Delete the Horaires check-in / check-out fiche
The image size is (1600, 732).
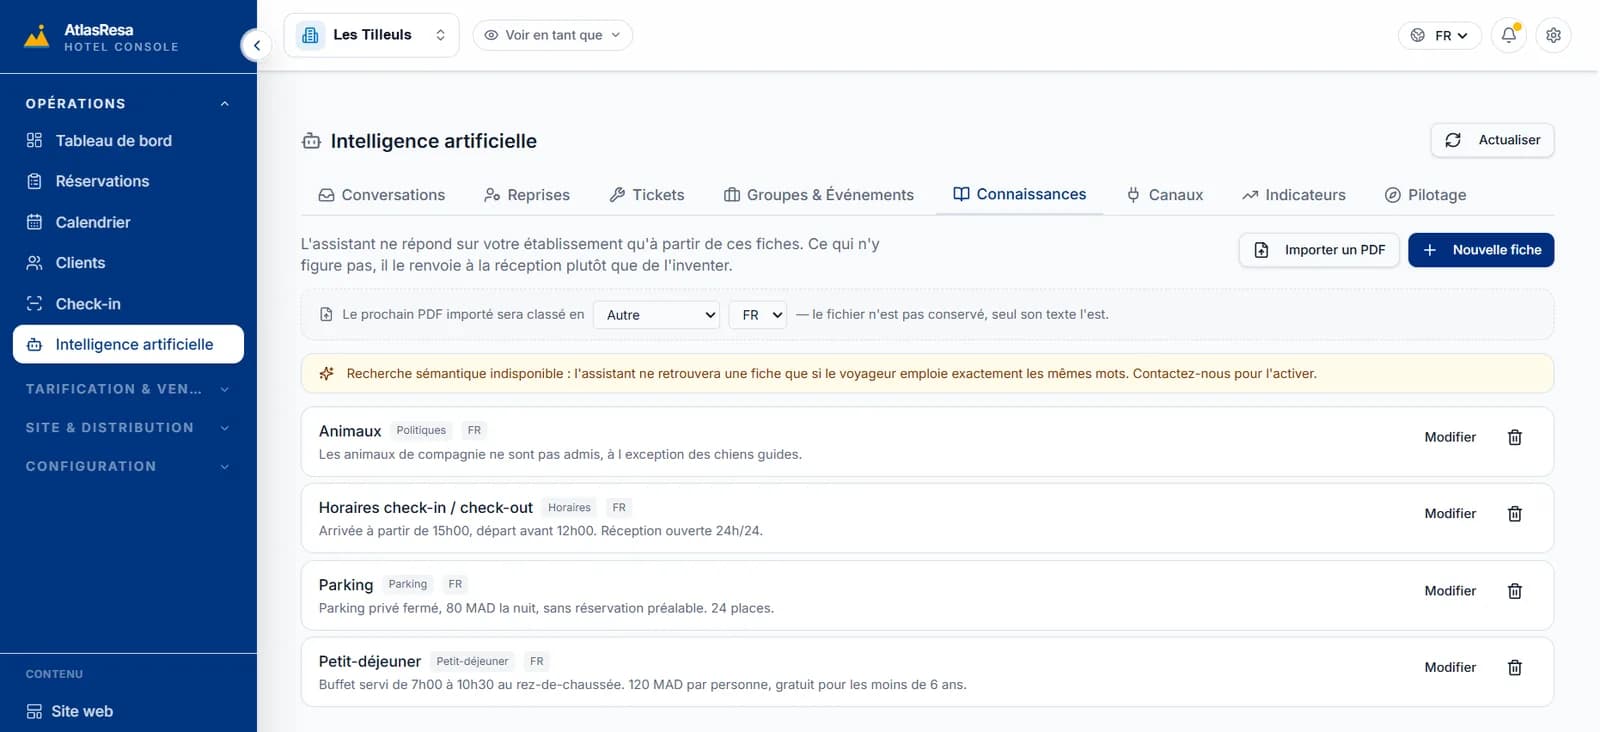(1515, 514)
